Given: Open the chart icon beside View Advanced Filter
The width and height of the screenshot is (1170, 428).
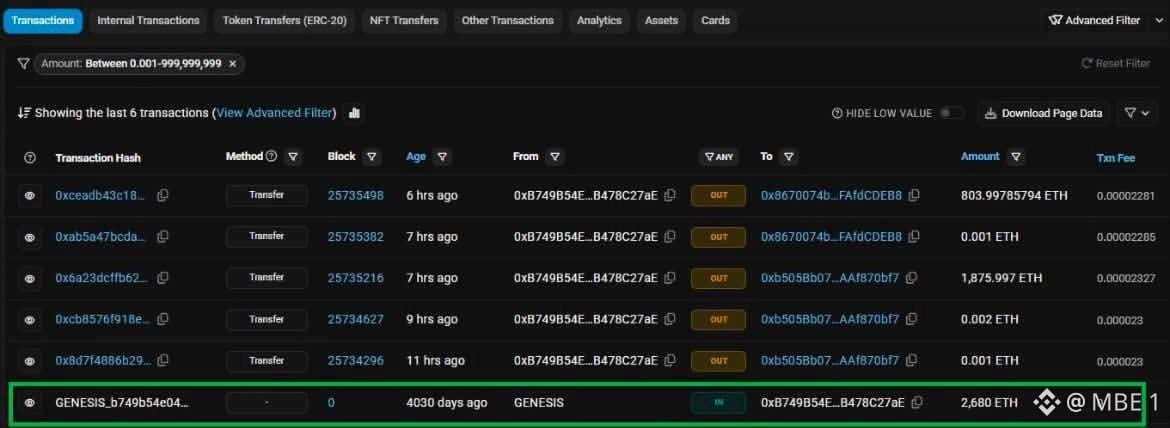Looking at the screenshot, I should [354, 113].
